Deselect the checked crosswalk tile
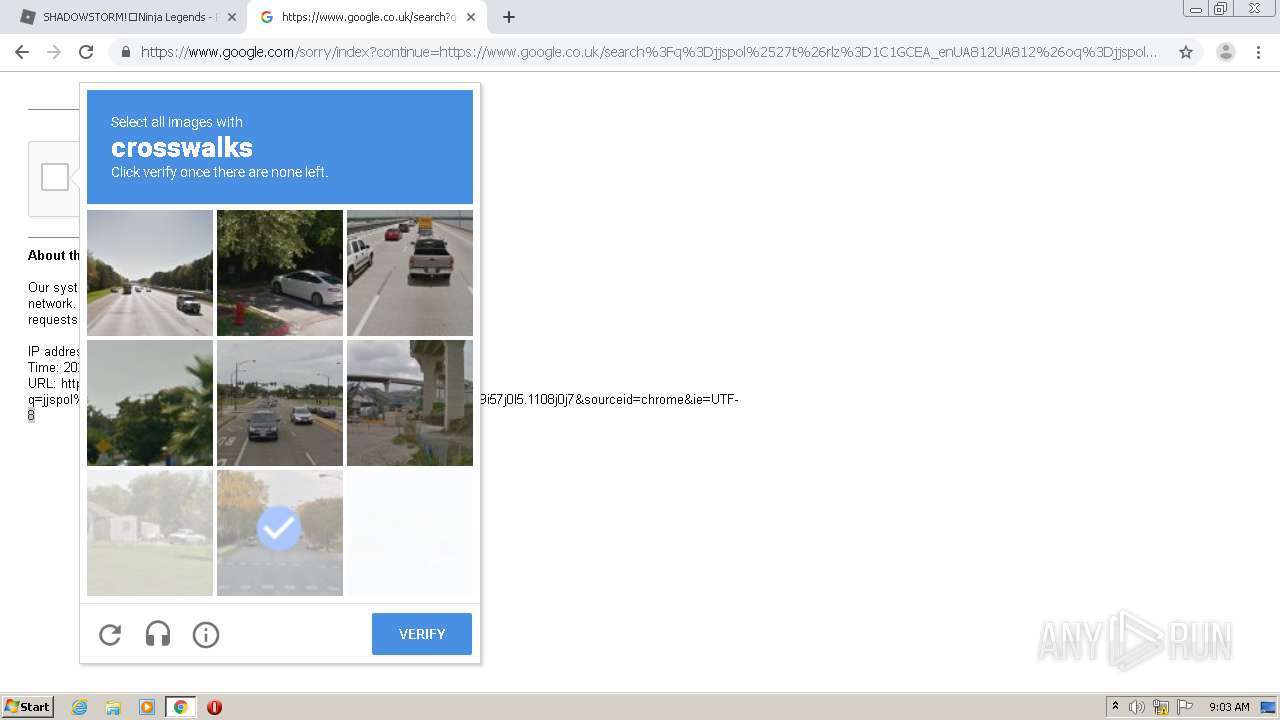Viewport: 1280px width, 720px height. [x=280, y=533]
